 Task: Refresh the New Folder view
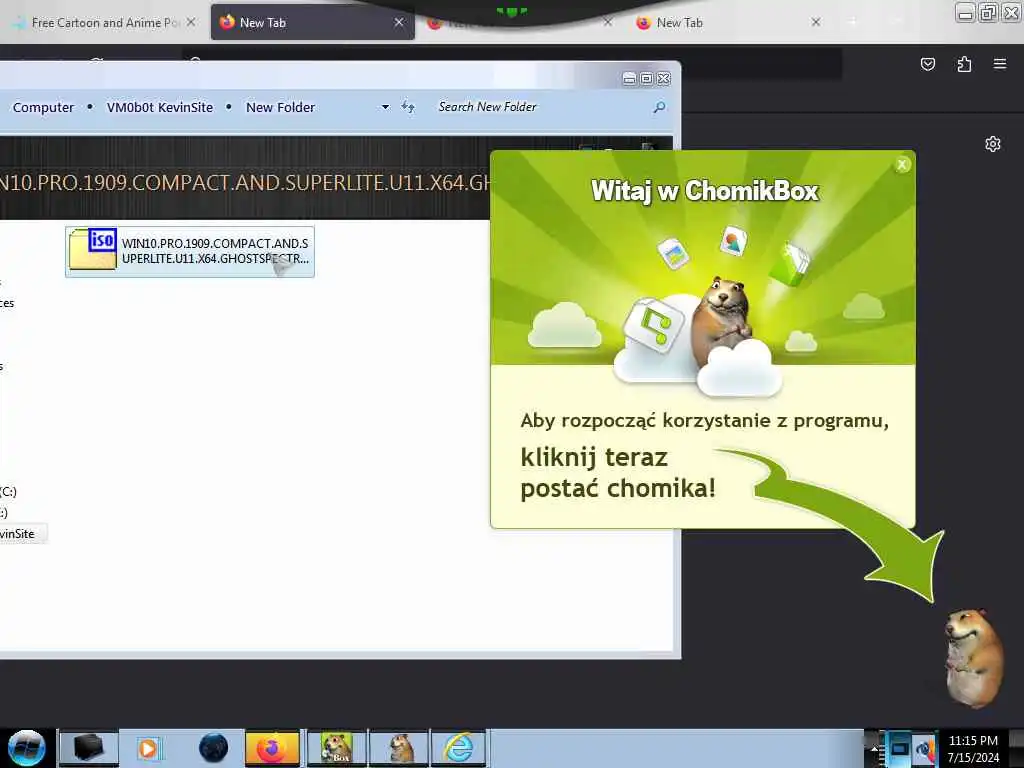pos(408,107)
